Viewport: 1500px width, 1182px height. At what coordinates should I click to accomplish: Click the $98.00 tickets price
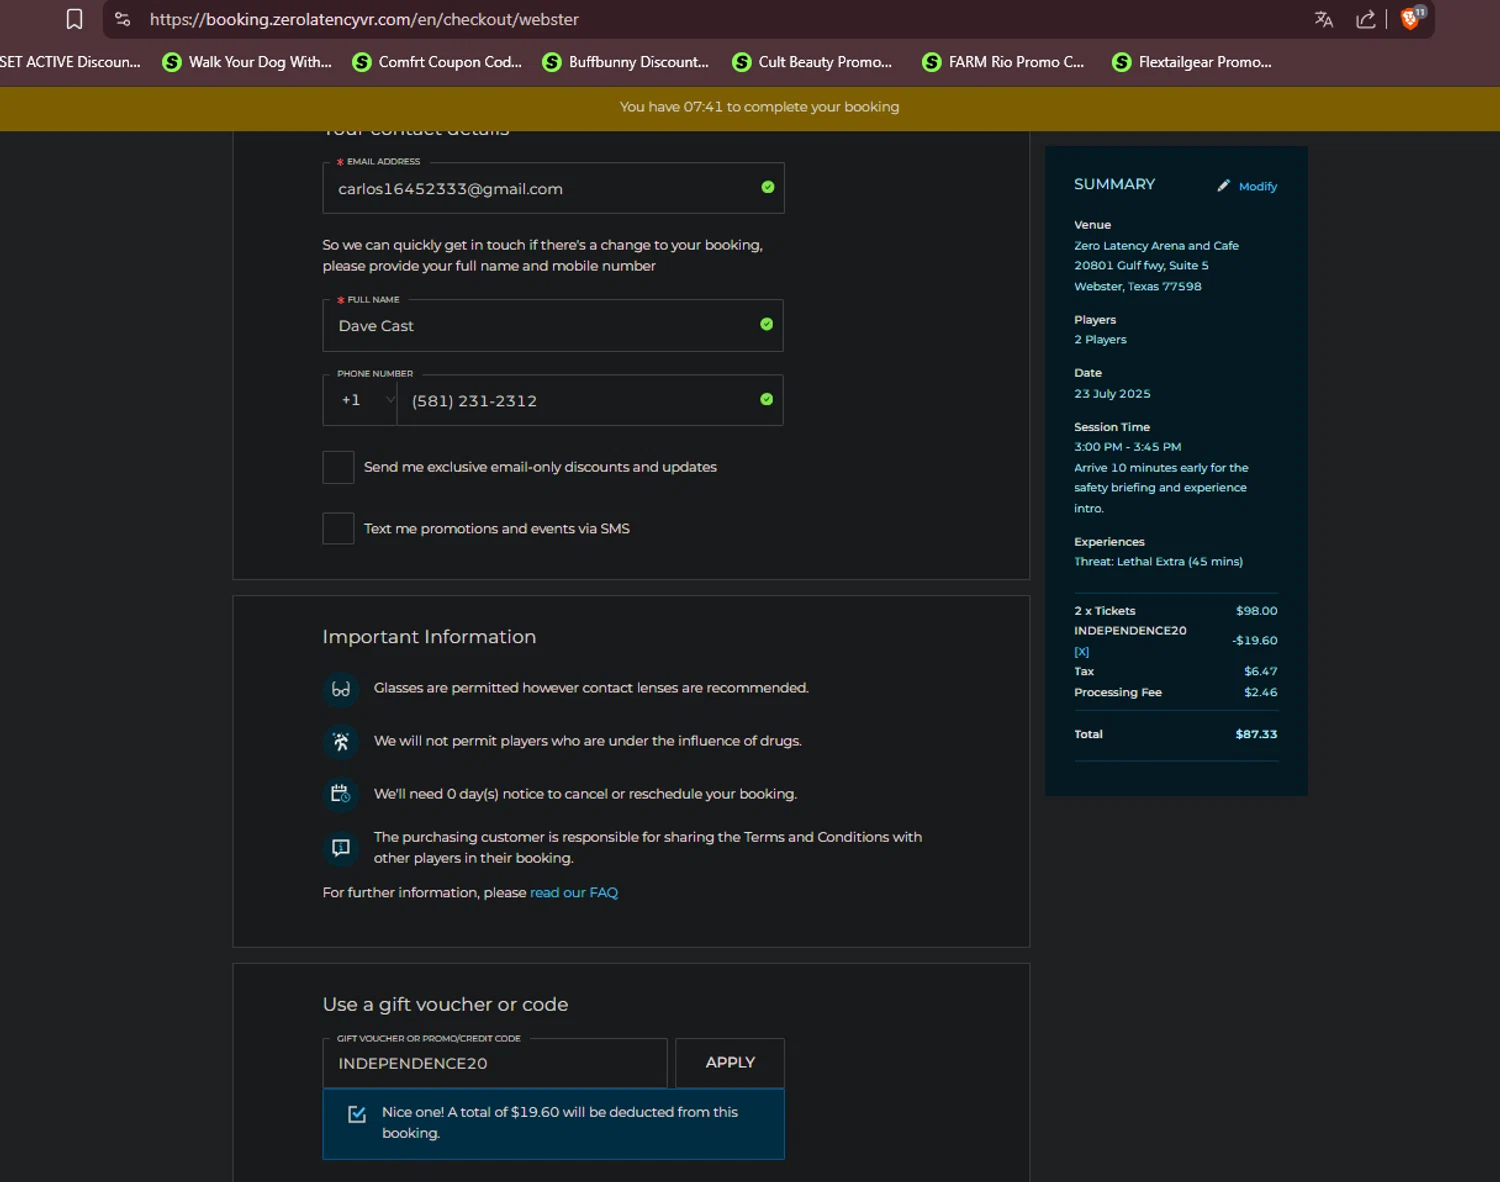point(1256,611)
